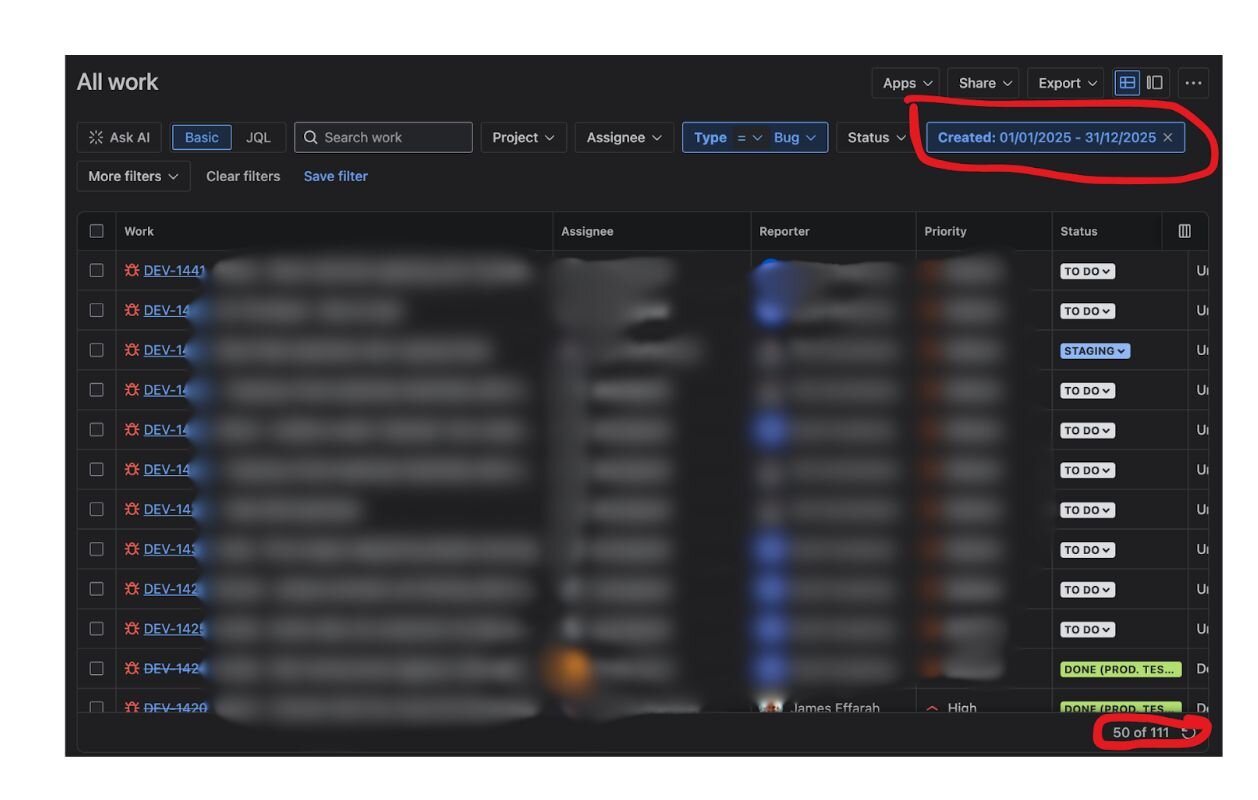Switch to the JQL search mode
The image size is (1258, 800).
[258, 138]
